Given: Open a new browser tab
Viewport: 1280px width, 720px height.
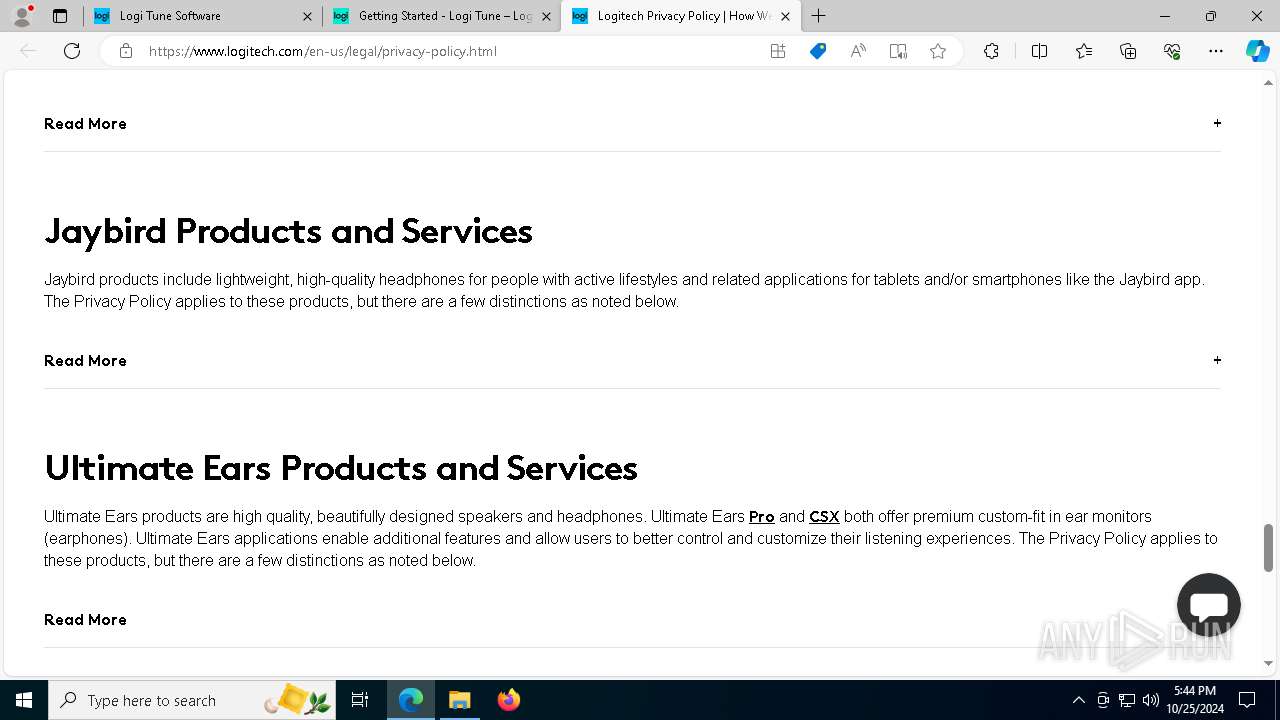Looking at the screenshot, I should click(819, 16).
